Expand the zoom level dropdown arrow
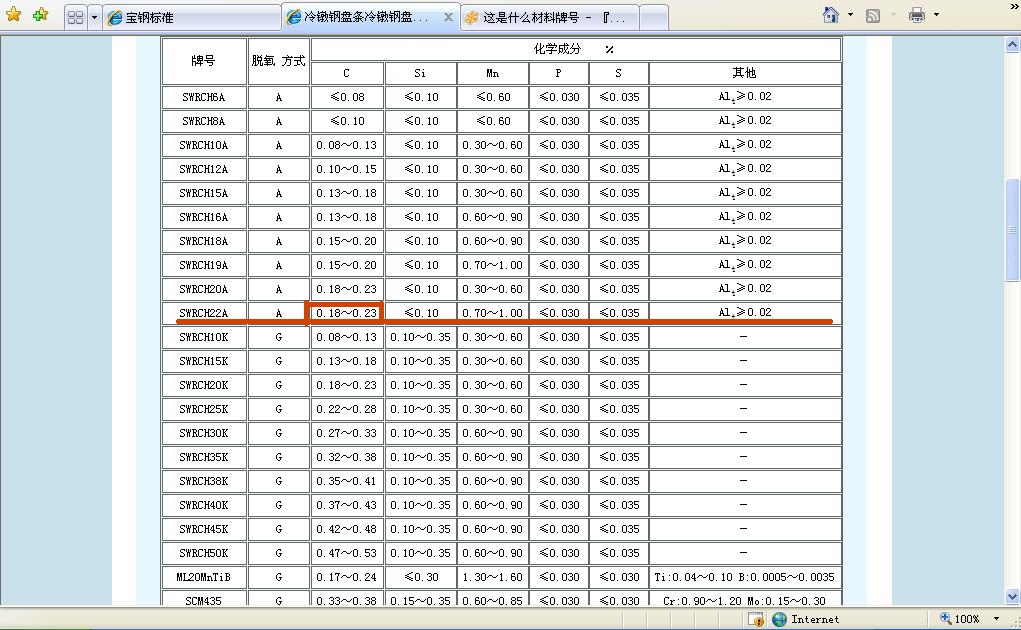 coord(996,618)
